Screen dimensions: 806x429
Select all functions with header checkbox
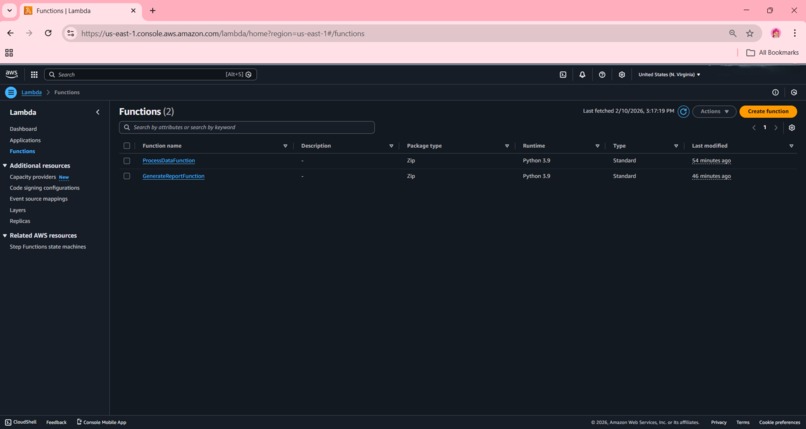(x=126, y=146)
